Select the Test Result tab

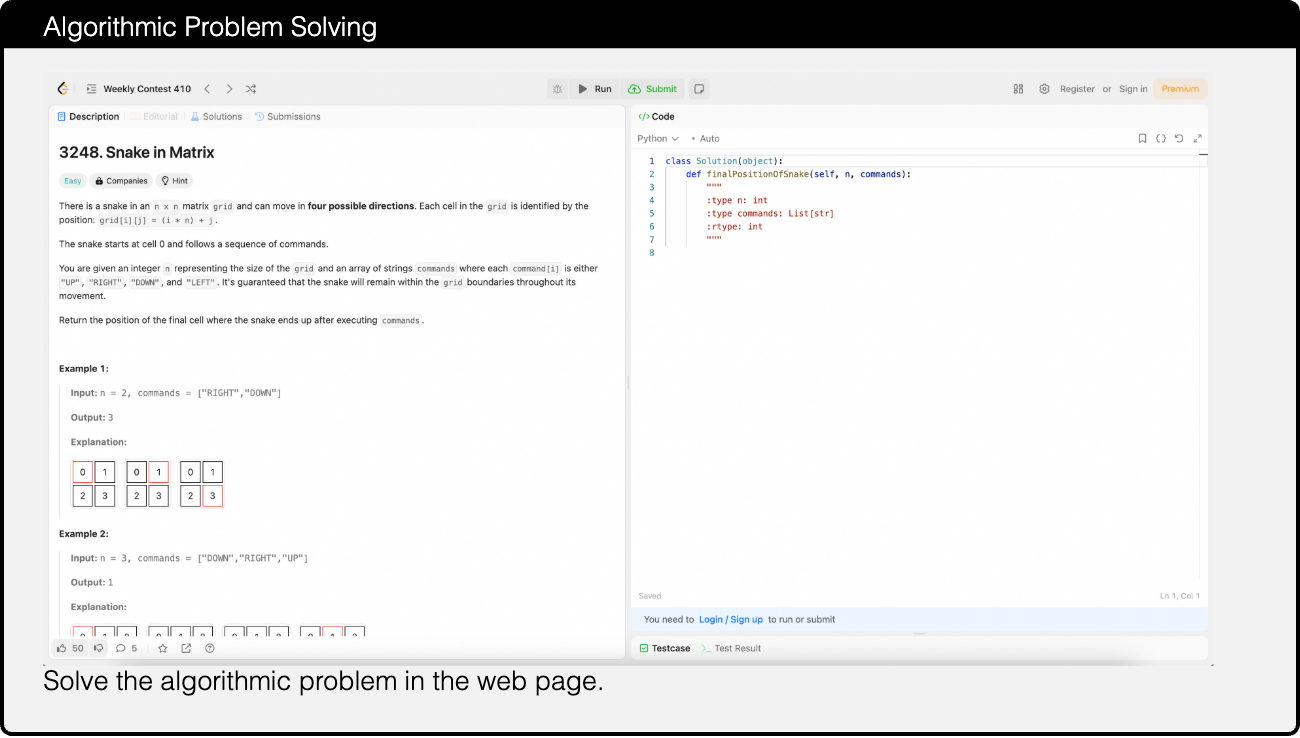tap(731, 649)
